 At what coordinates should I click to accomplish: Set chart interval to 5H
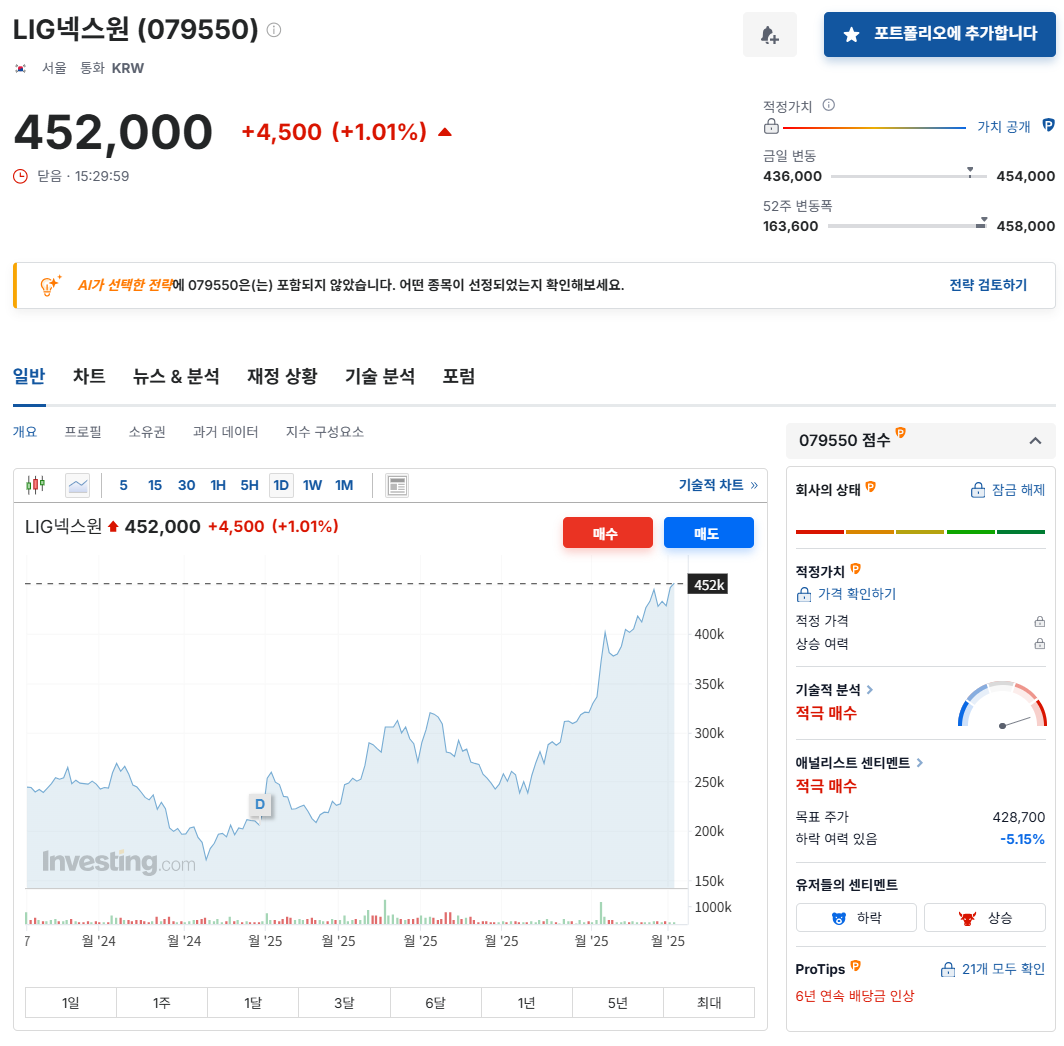pos(250,485)
